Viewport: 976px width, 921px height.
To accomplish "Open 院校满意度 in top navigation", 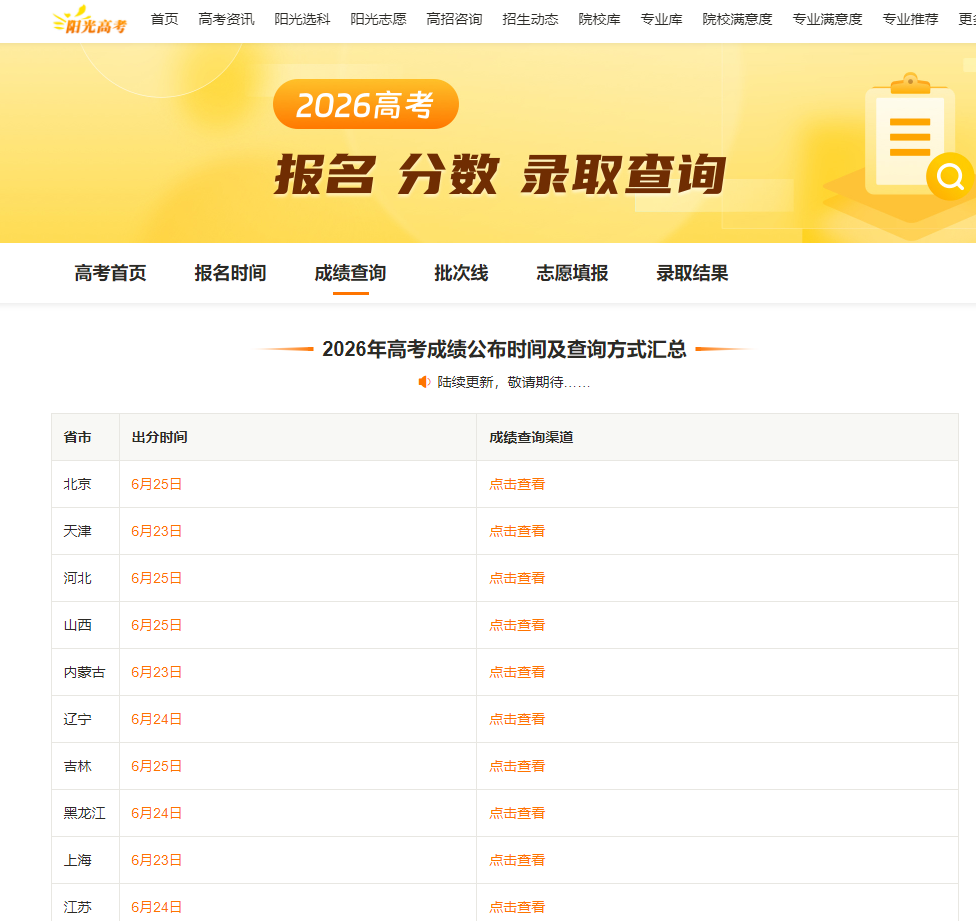I will 737,19.
